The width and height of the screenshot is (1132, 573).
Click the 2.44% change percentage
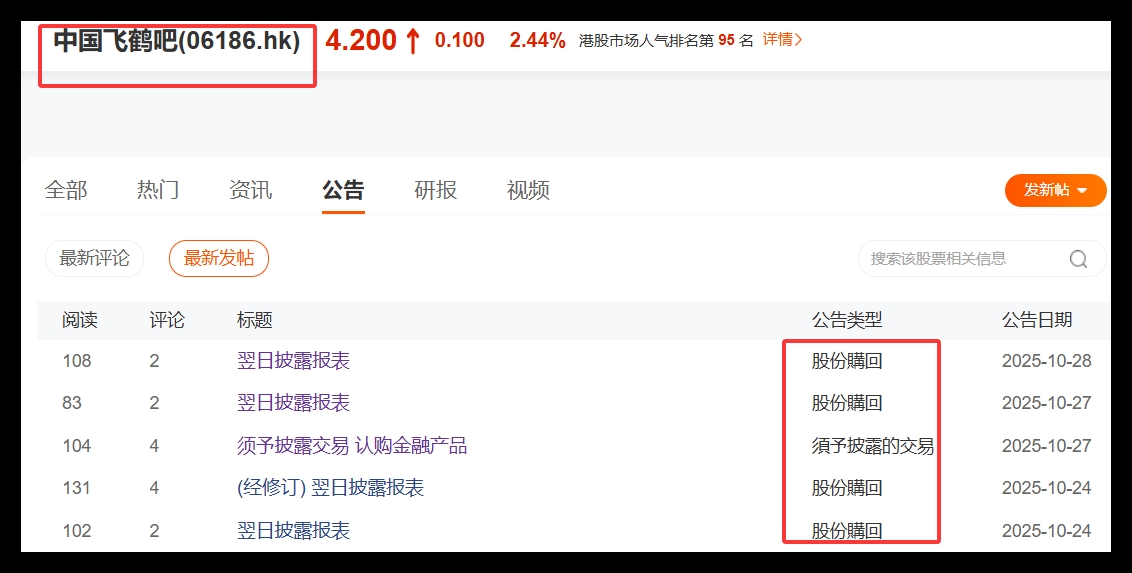point(537,40)
